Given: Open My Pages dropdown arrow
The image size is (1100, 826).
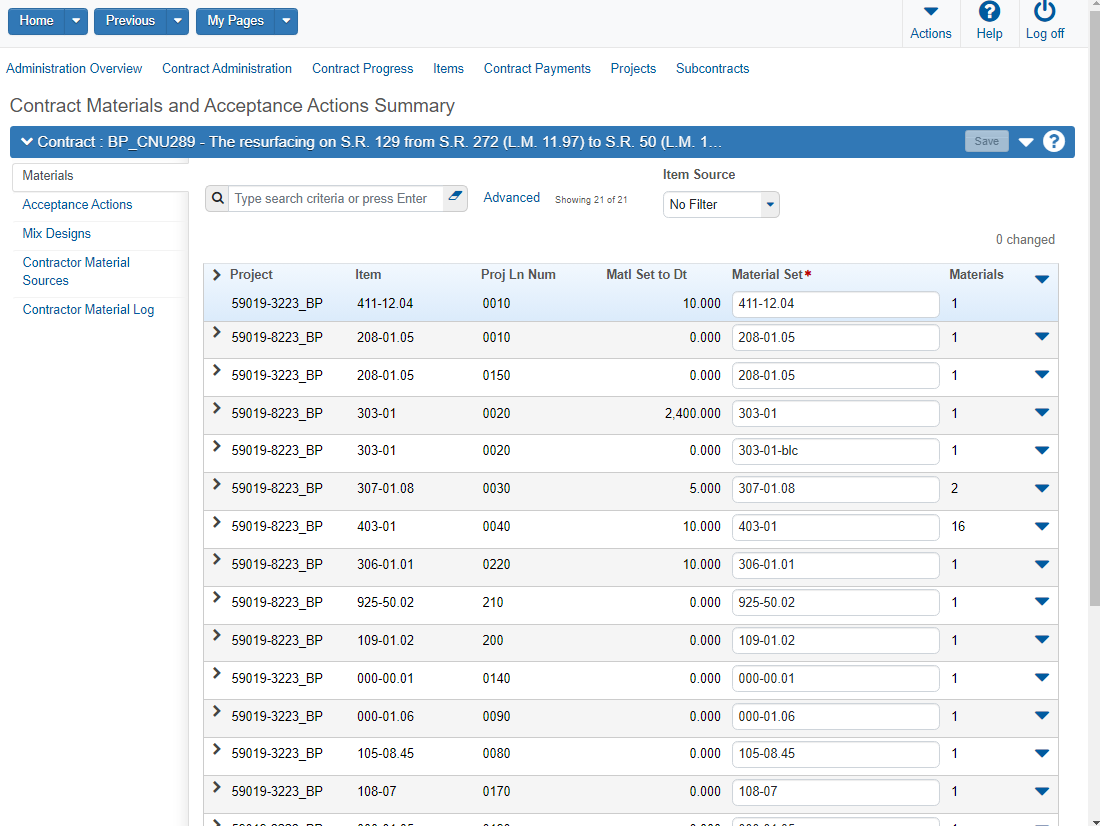Looking at the screenshot, I should [x=286, y=21].
